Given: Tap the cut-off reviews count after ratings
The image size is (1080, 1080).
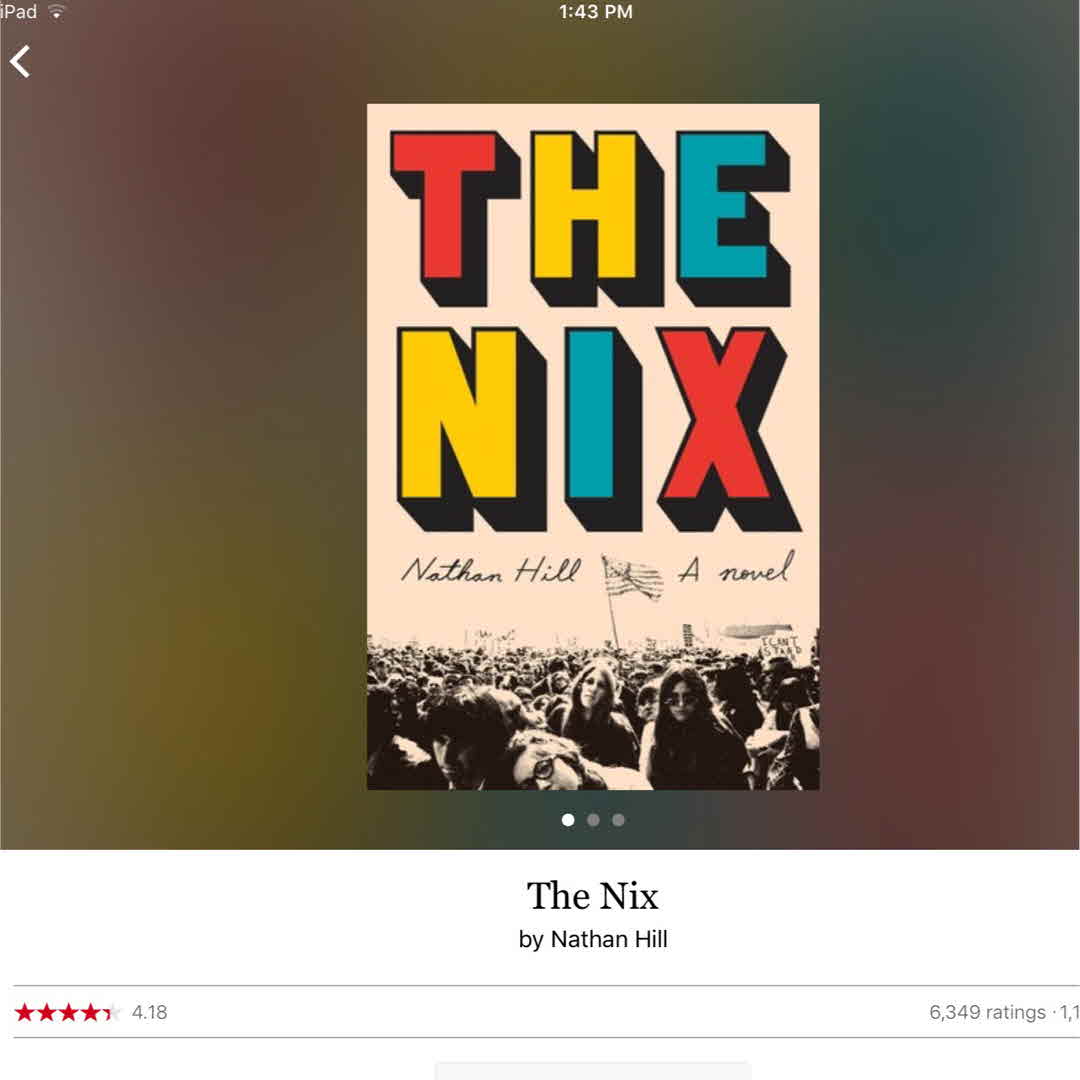Looking at the screenshot, I should click(x=1070, y=1012).
